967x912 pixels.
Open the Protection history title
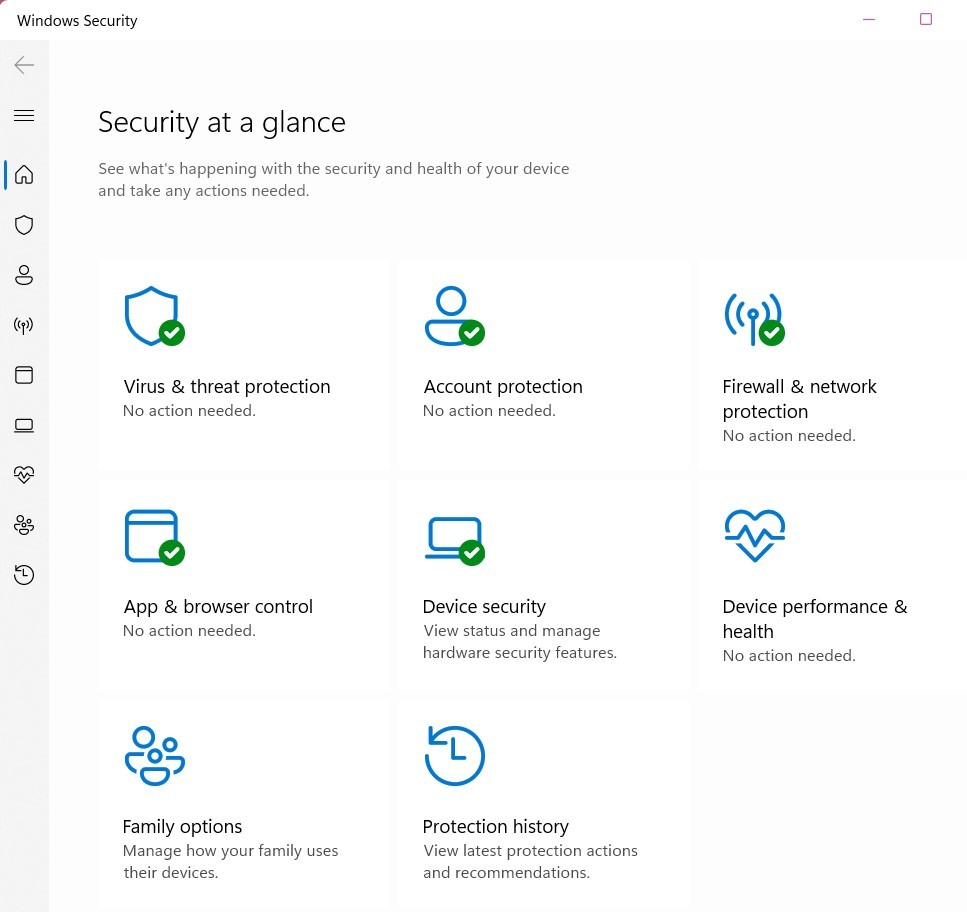click(x=495, y=827)
